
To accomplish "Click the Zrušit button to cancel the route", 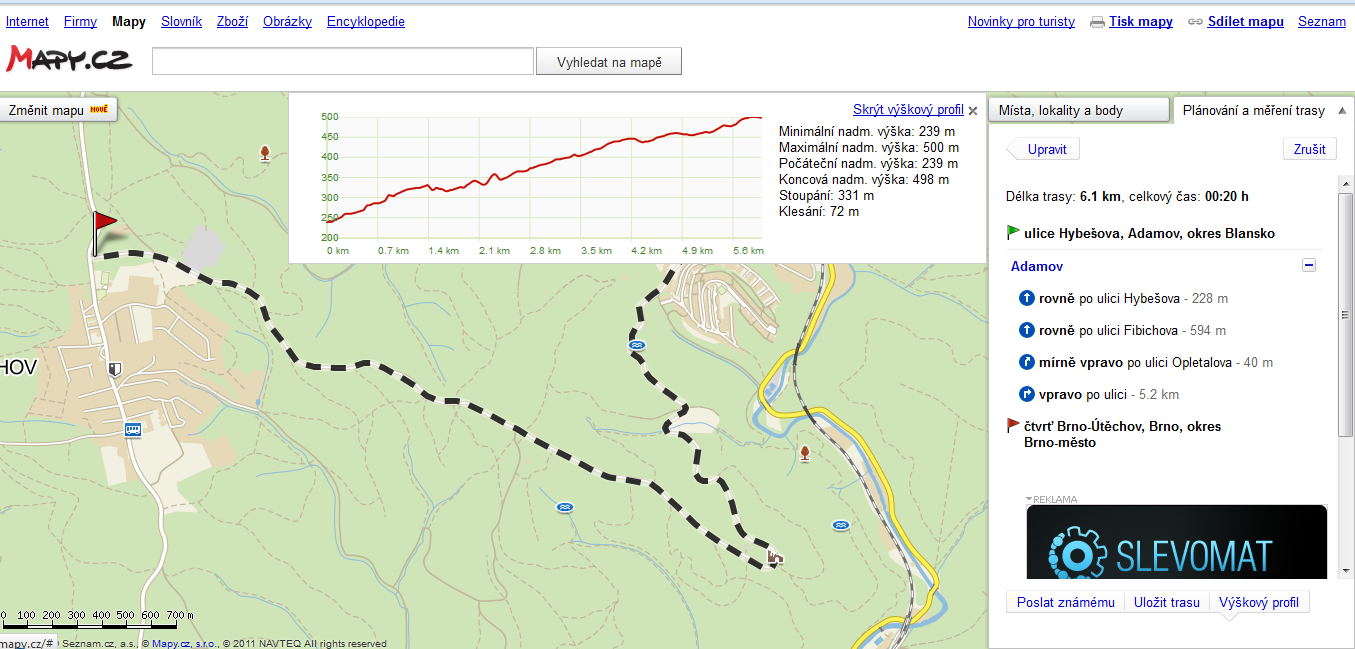I will tap(1309, 149).
